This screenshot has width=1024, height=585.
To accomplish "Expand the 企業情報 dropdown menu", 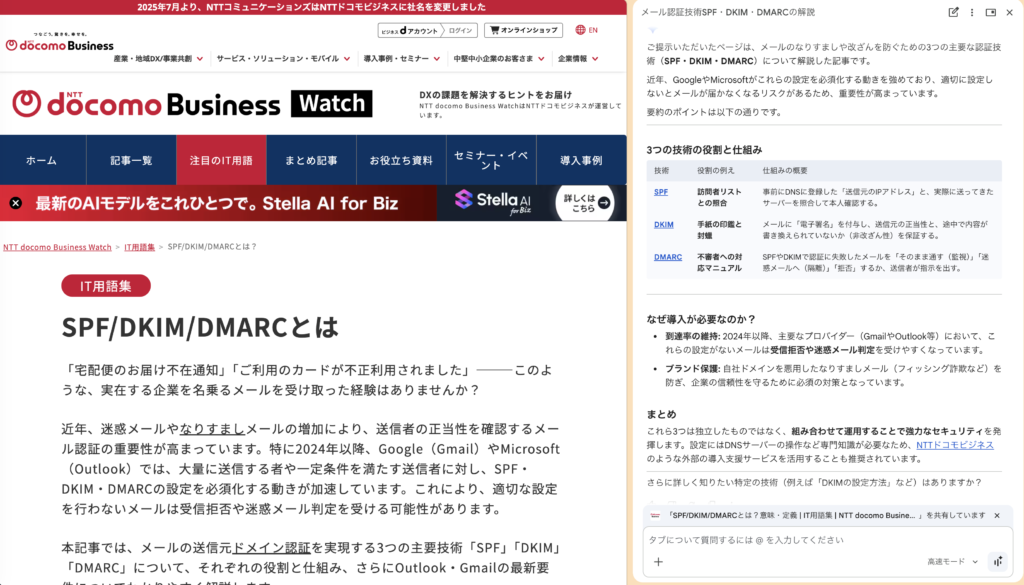I will pyautogui.click(x=584, y=58).
